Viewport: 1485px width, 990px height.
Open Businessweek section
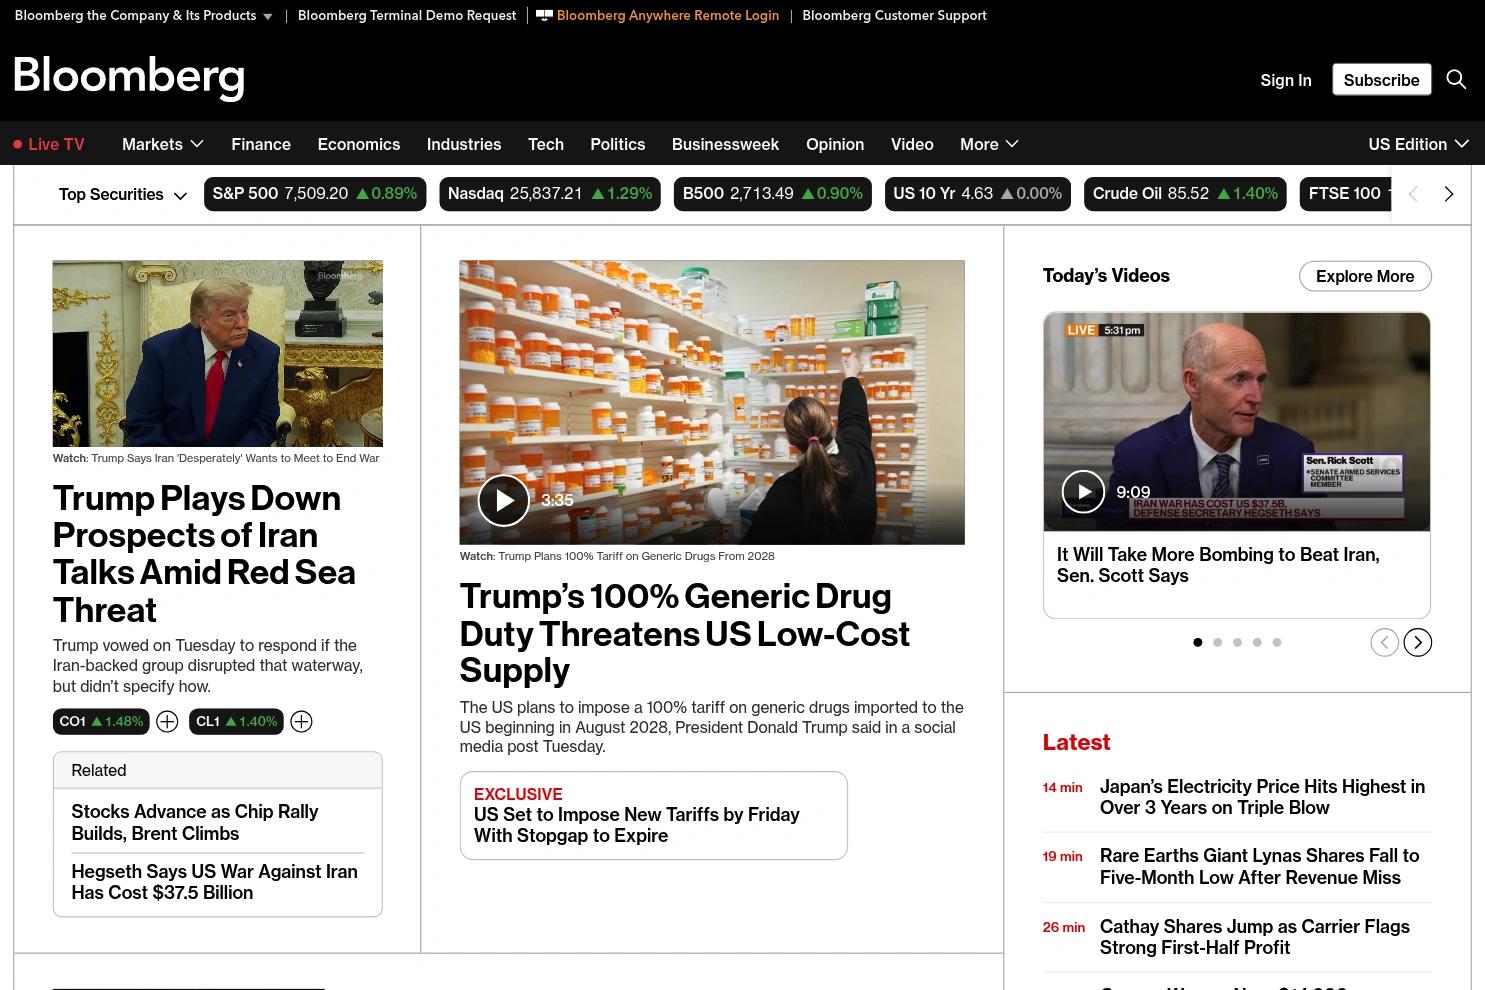(x=725, y=144)
